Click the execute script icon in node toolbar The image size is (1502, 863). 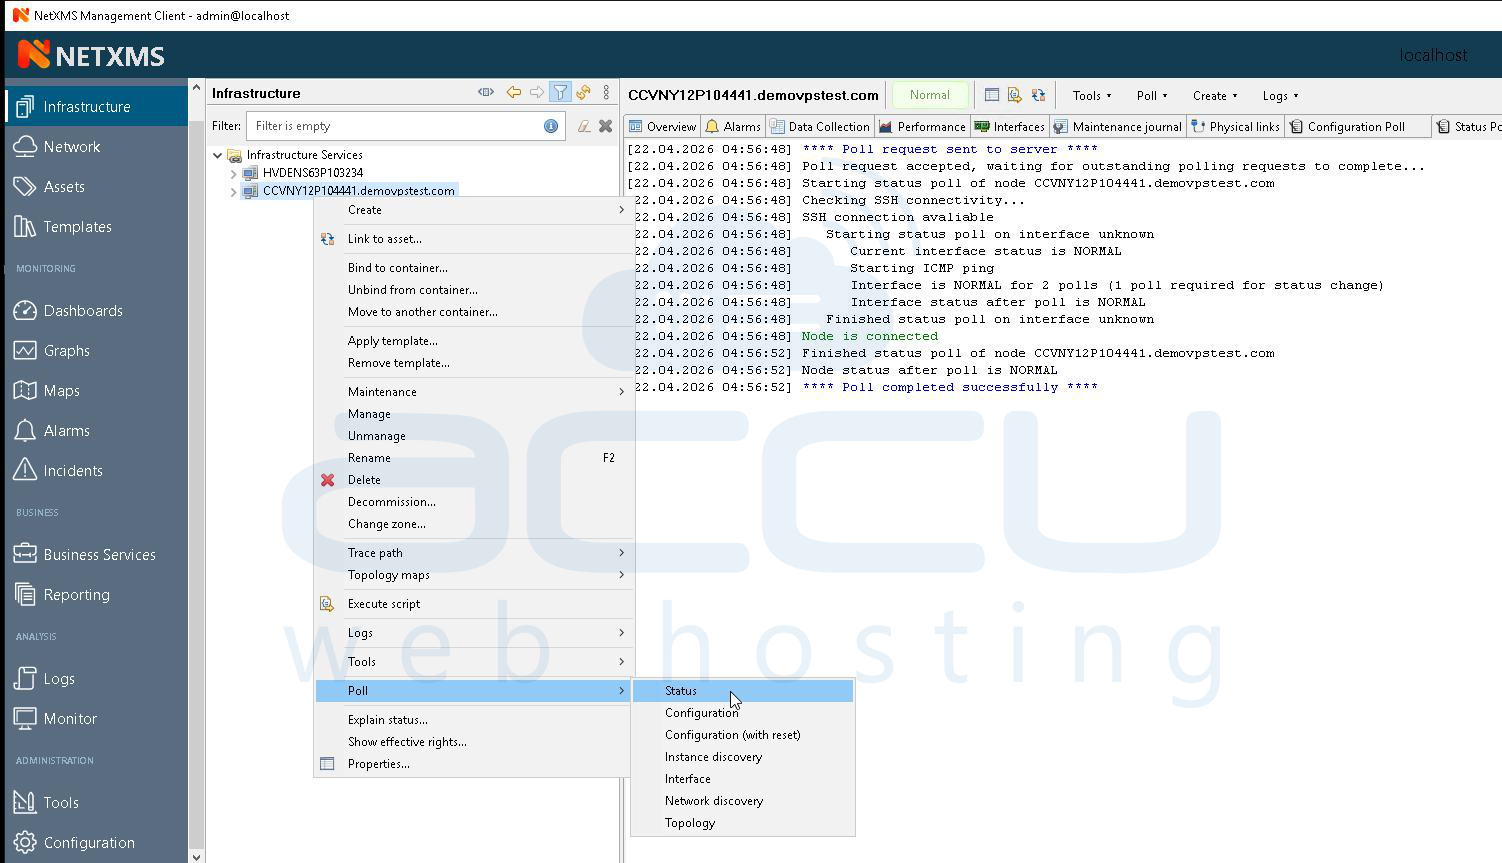pyautogui.click(x=1015, y=95)
